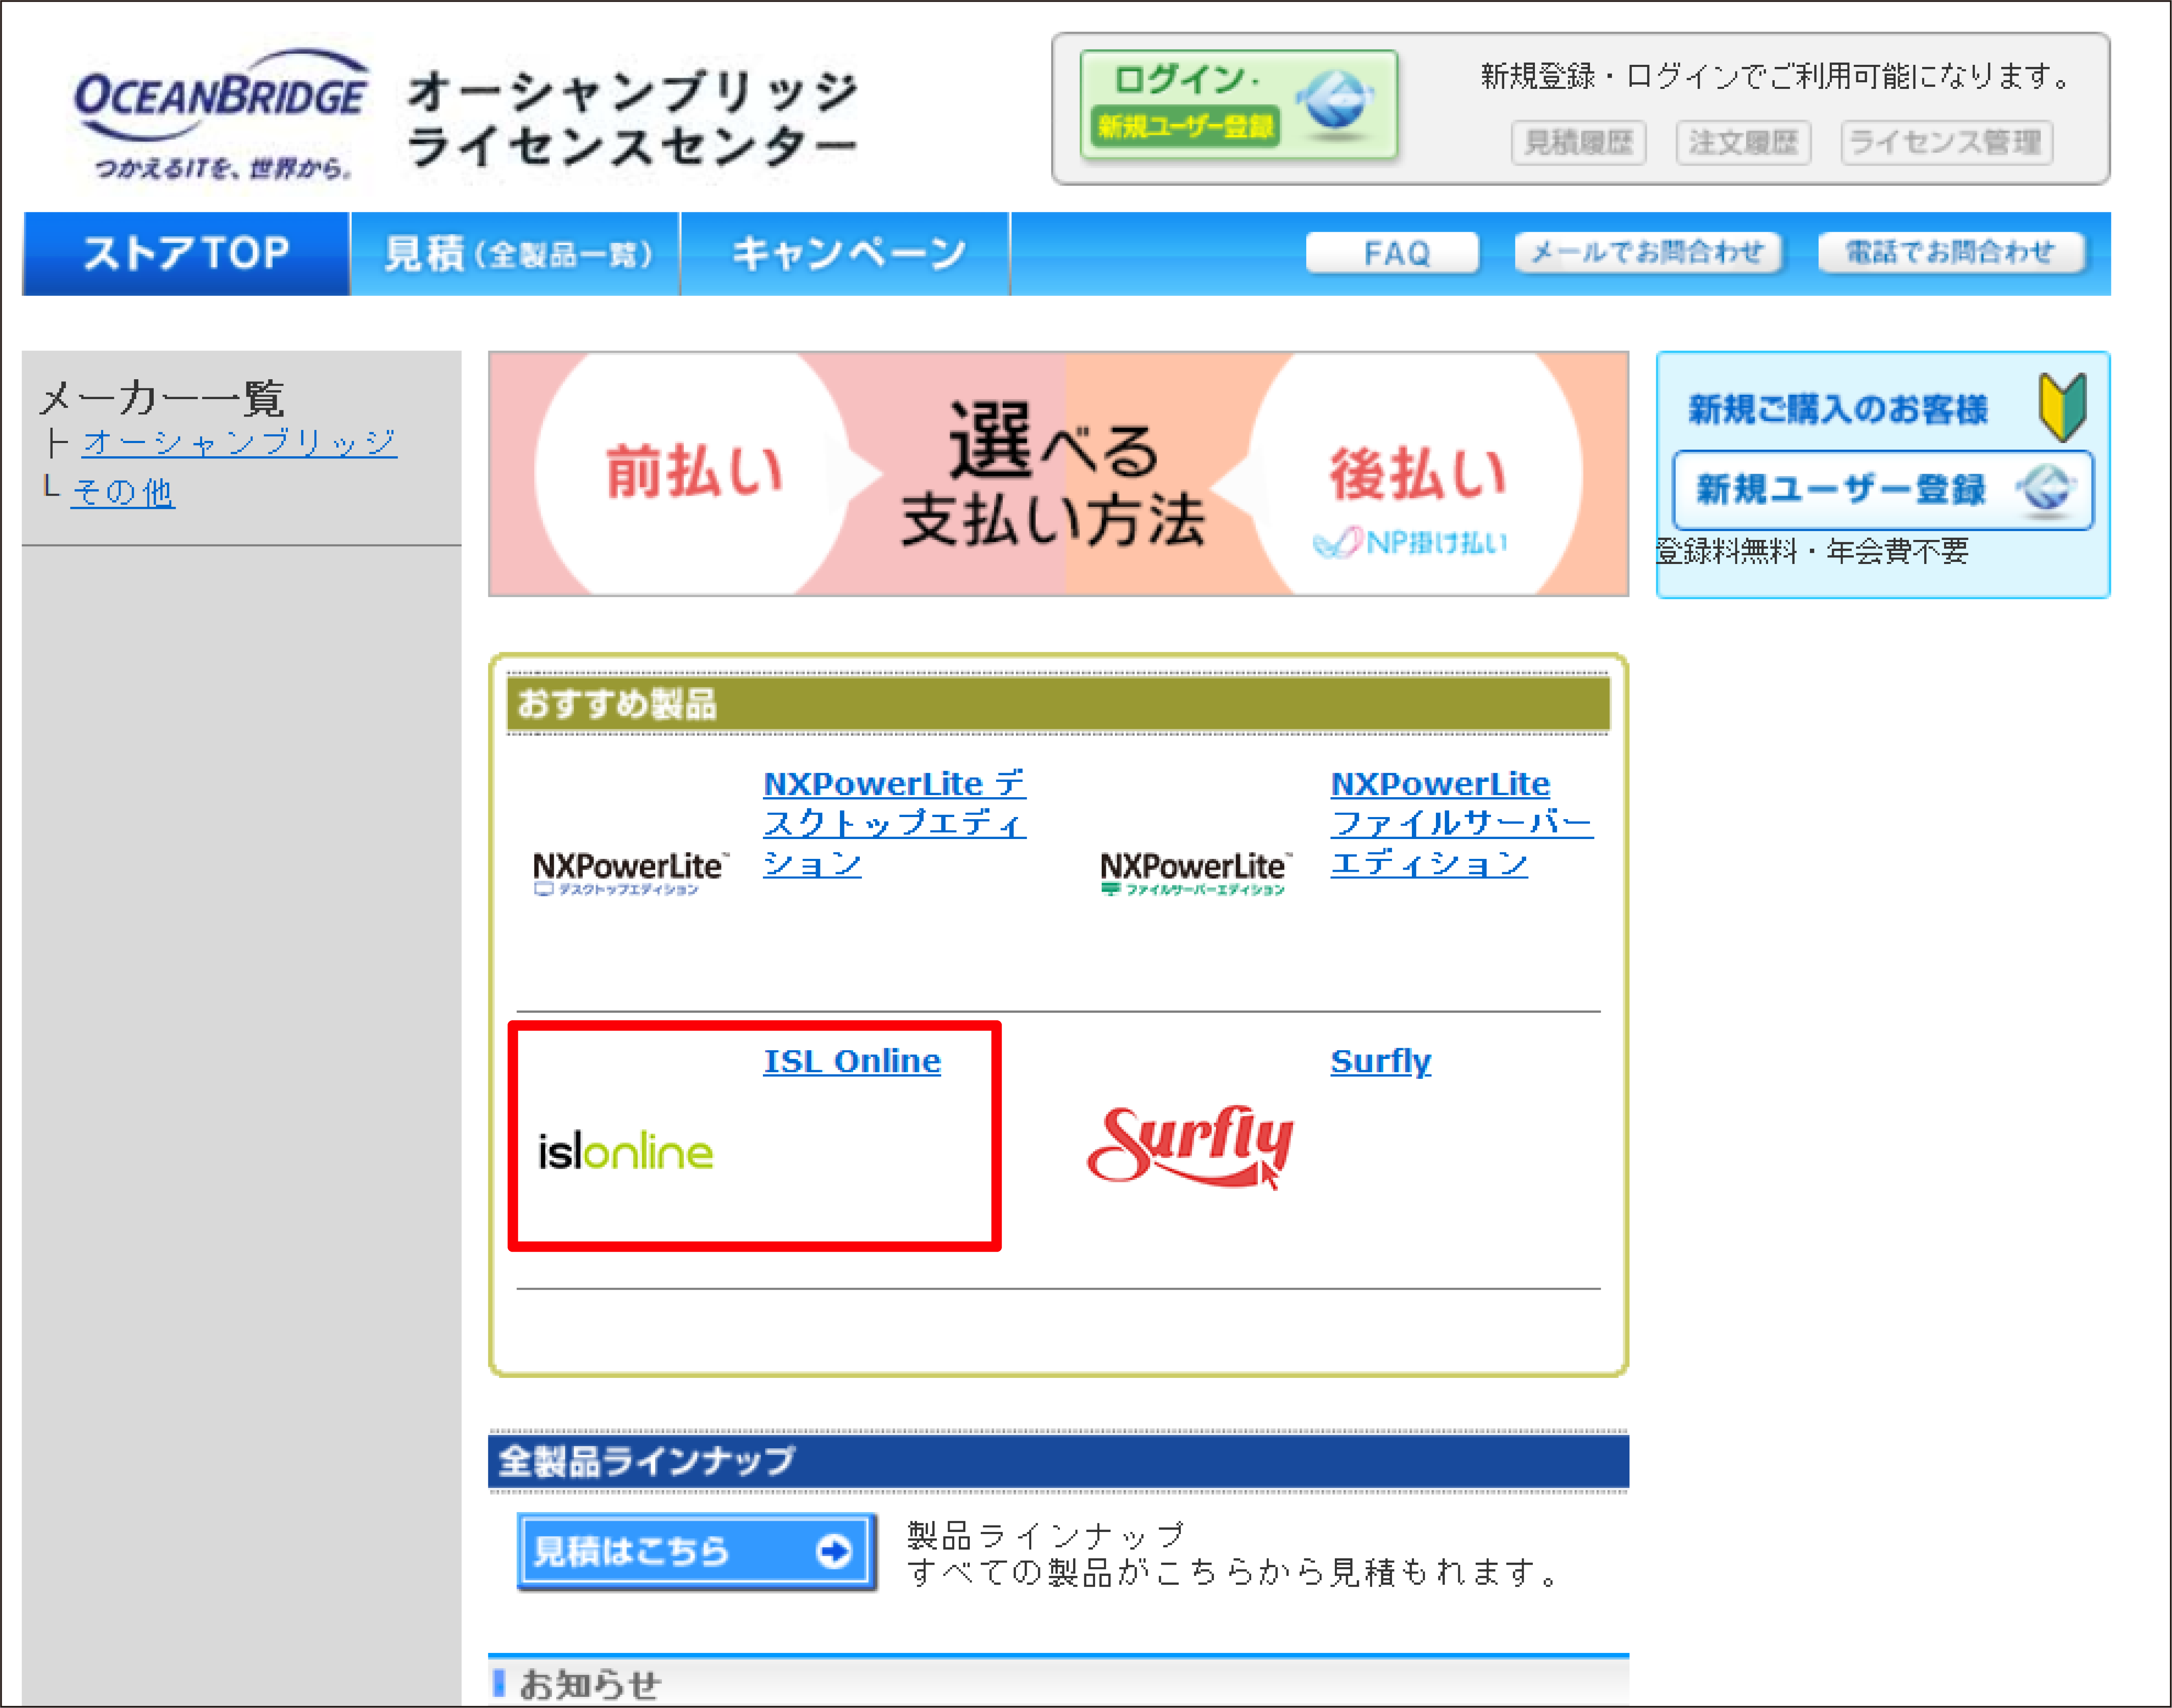Click the すべての製品がこちらから見積もれます text

[1233, 1573]
